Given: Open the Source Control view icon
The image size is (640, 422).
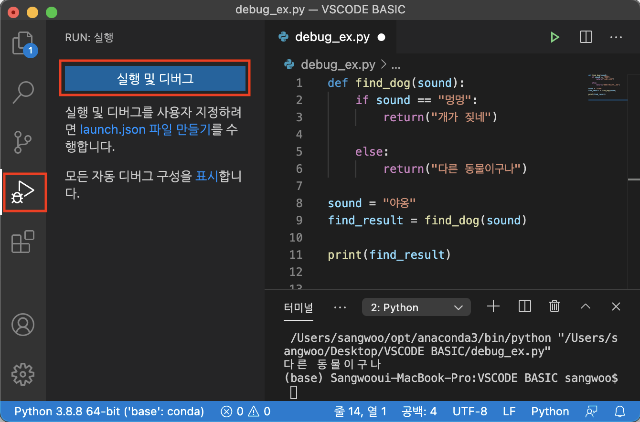Looking at the screenshot, I should [x=23, y=142].
